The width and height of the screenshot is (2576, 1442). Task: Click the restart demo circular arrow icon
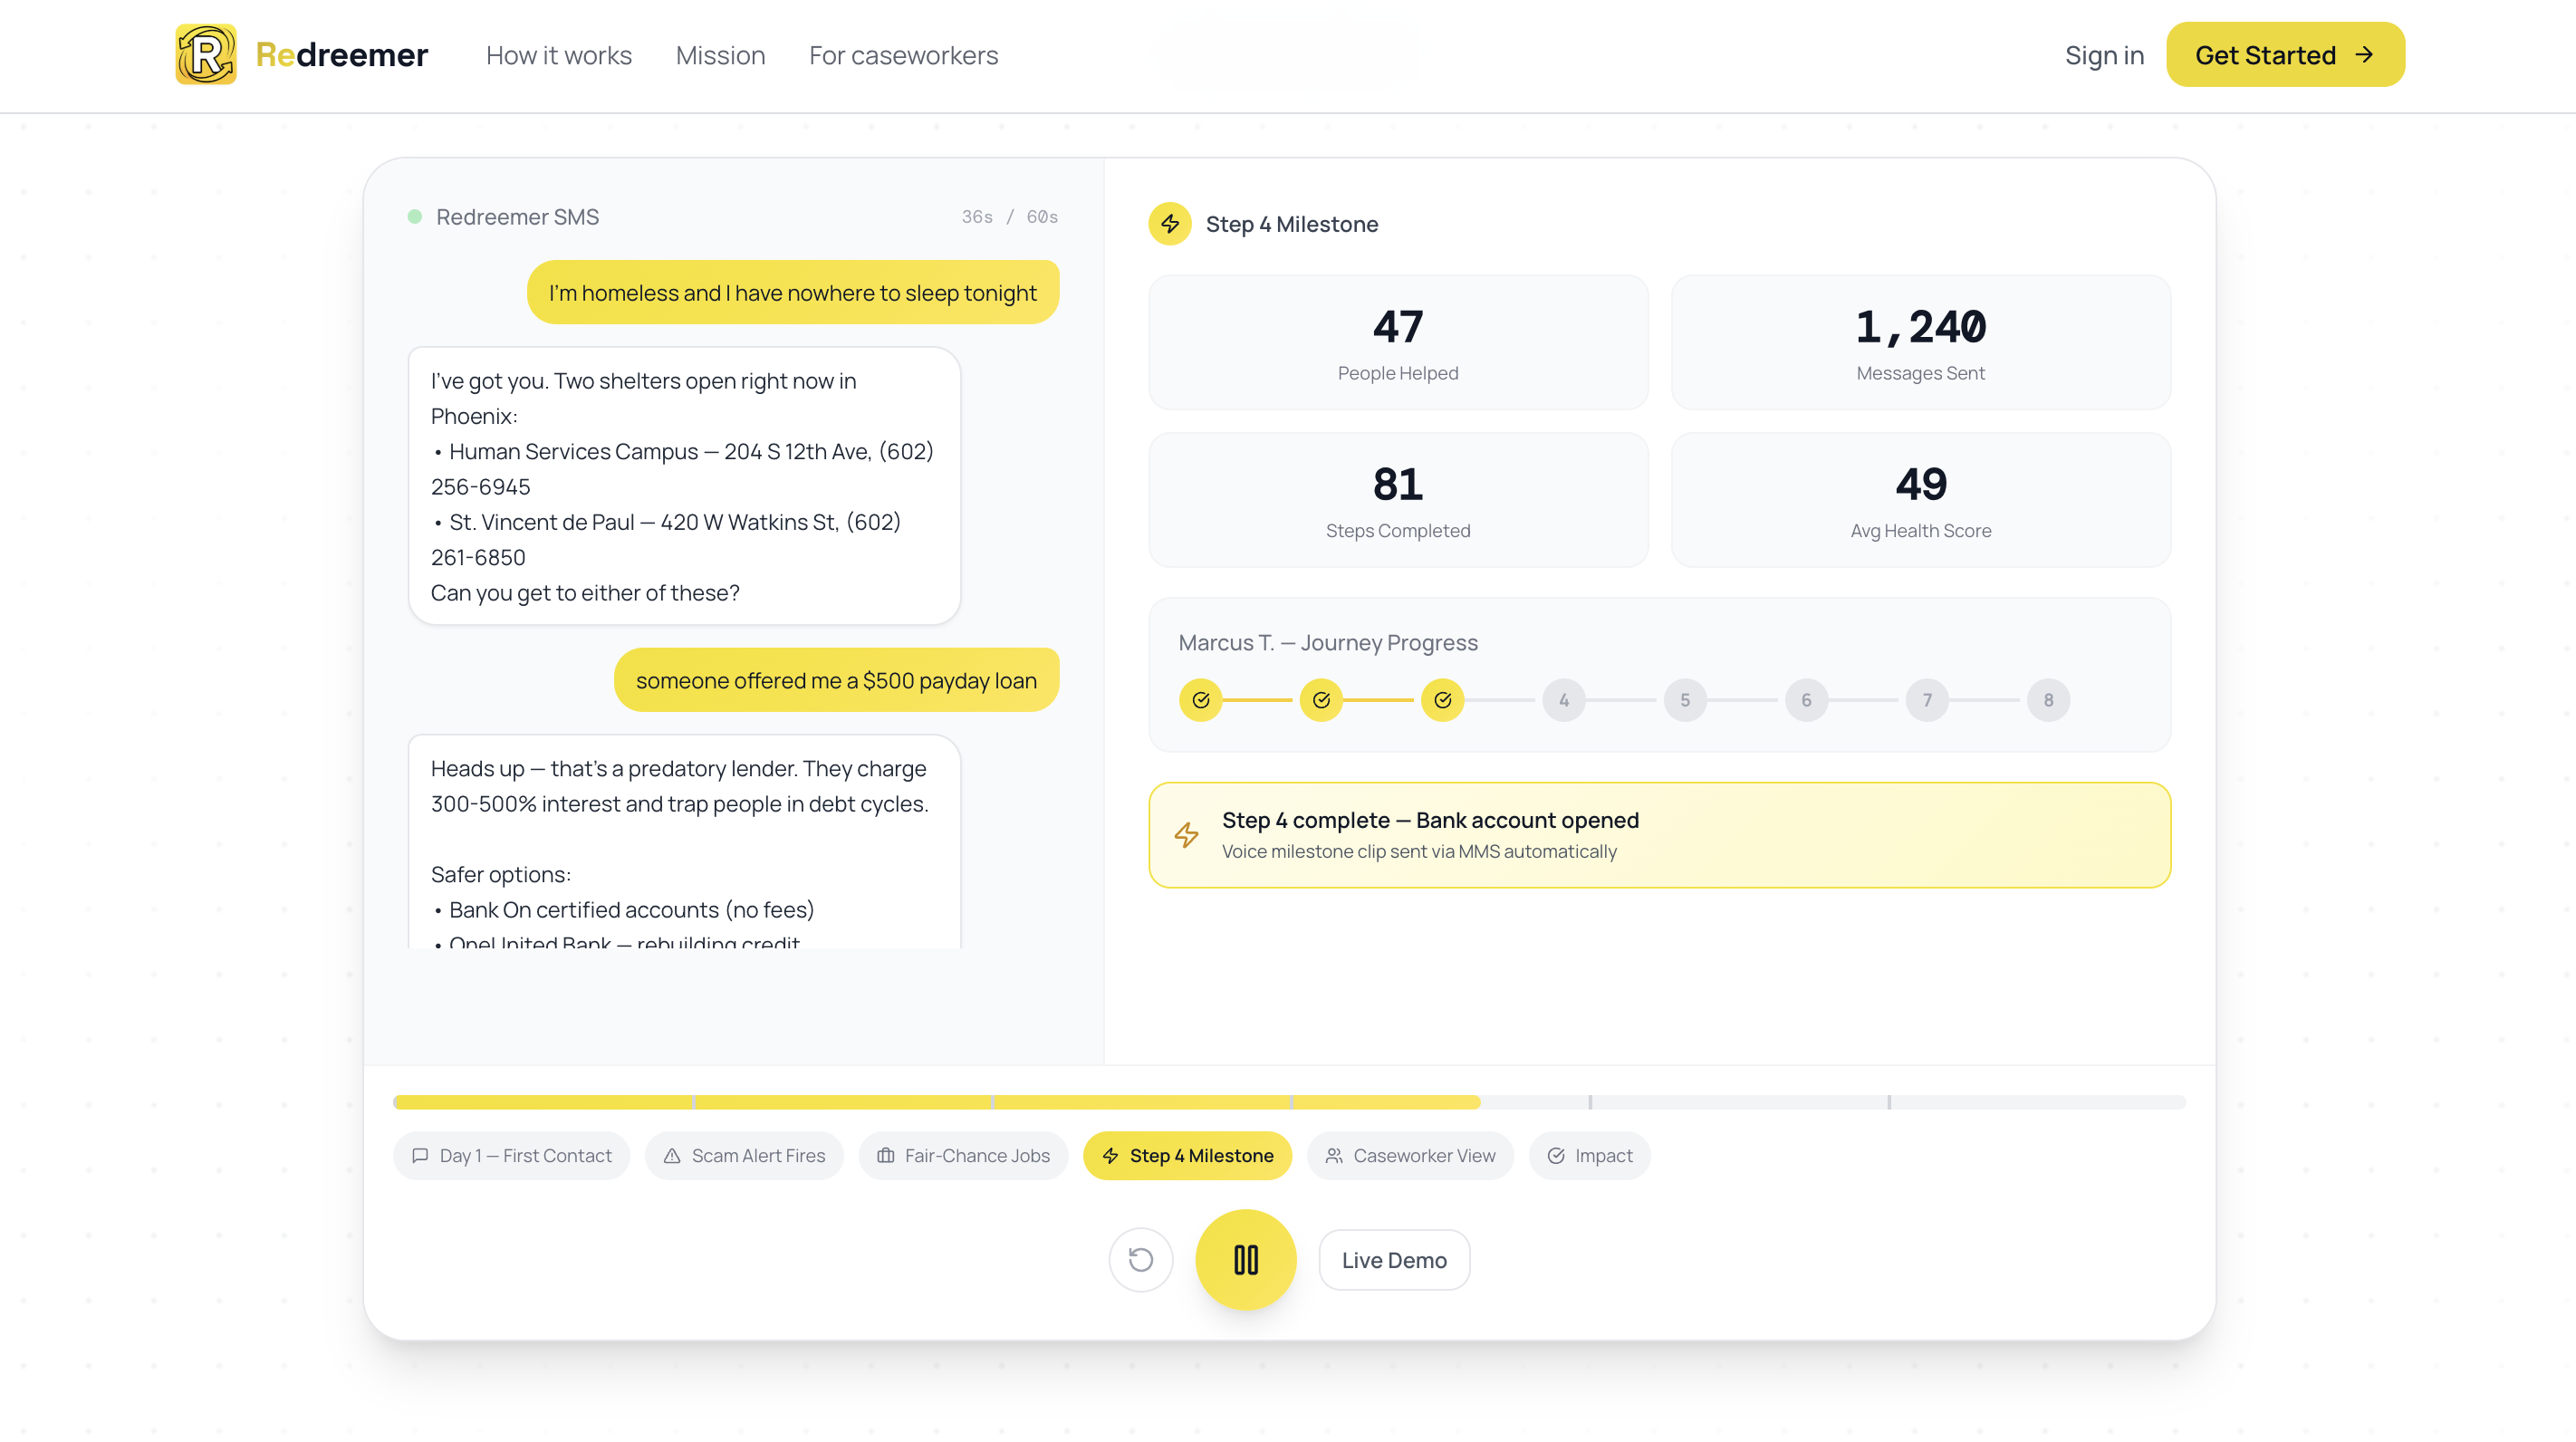(x=1140, y=1259)
